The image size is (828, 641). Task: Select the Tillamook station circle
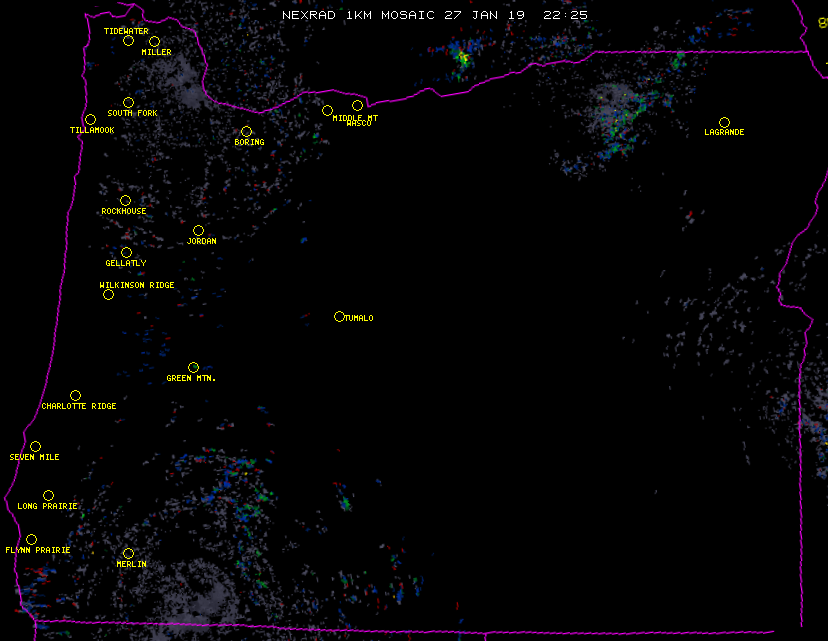coord(90,120)
